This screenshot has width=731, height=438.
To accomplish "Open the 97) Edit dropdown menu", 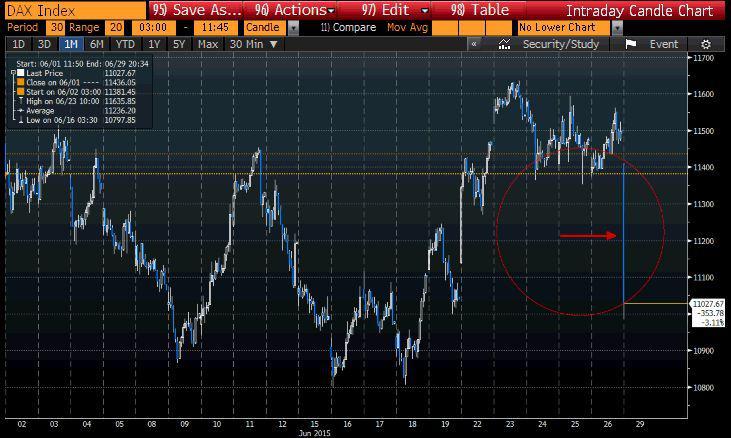I will pos(395,10).
